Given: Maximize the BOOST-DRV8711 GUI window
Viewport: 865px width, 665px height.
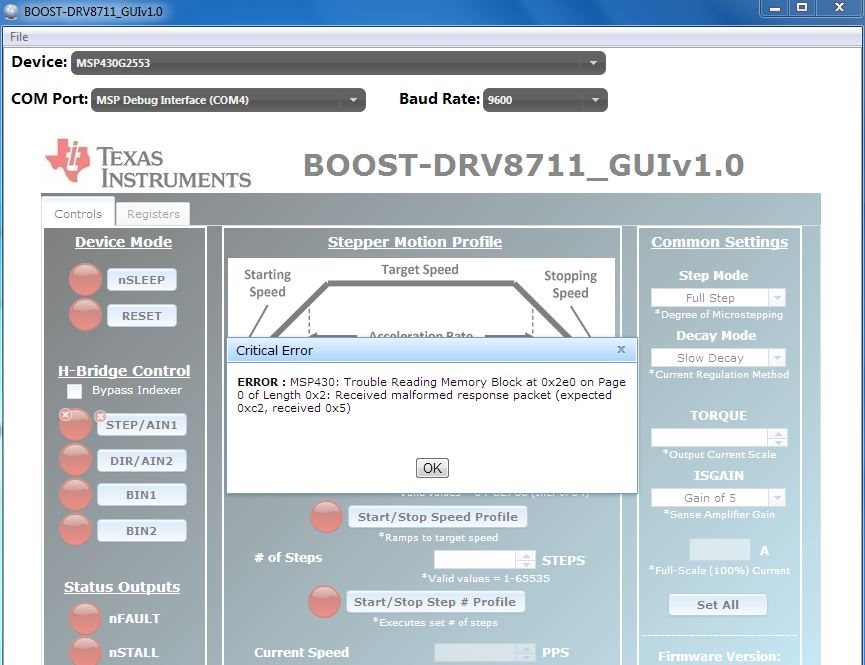Looking at the screenshot, I should tap(802, 9).
